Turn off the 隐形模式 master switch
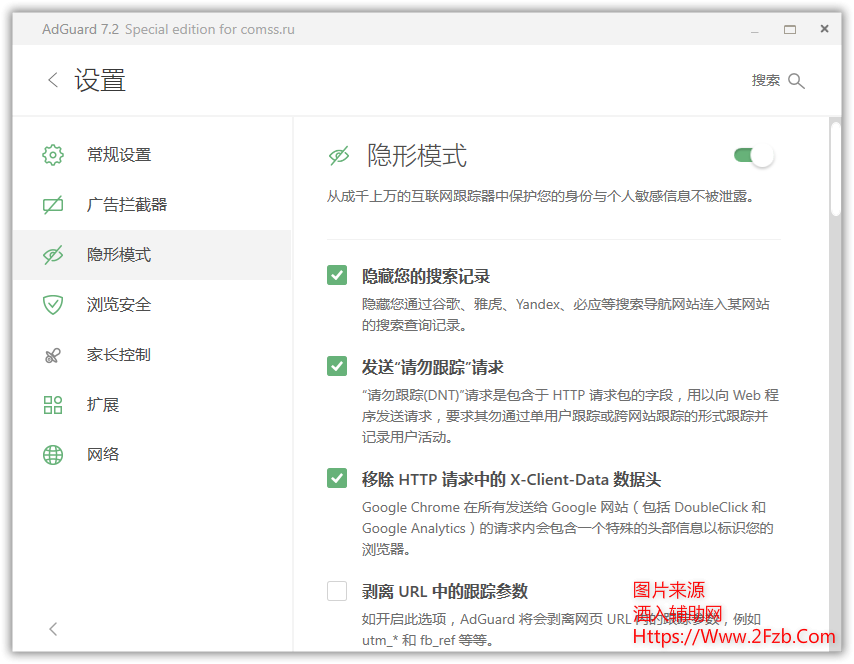Viewport: 854px width, 664px height. pyautogui.click(x=754, y=156)
